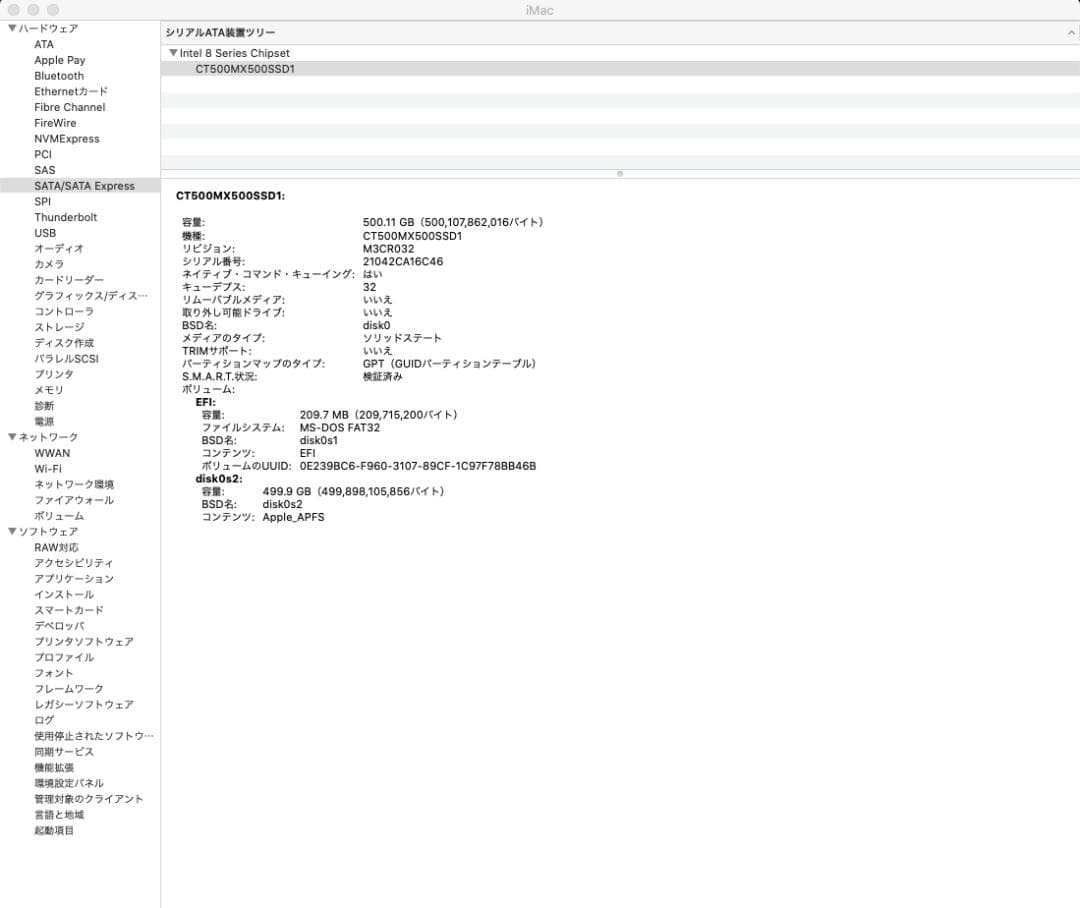This screenshot has width=1080, height=908.
Task: Select the NVMExpress entry
Action: 67,138
